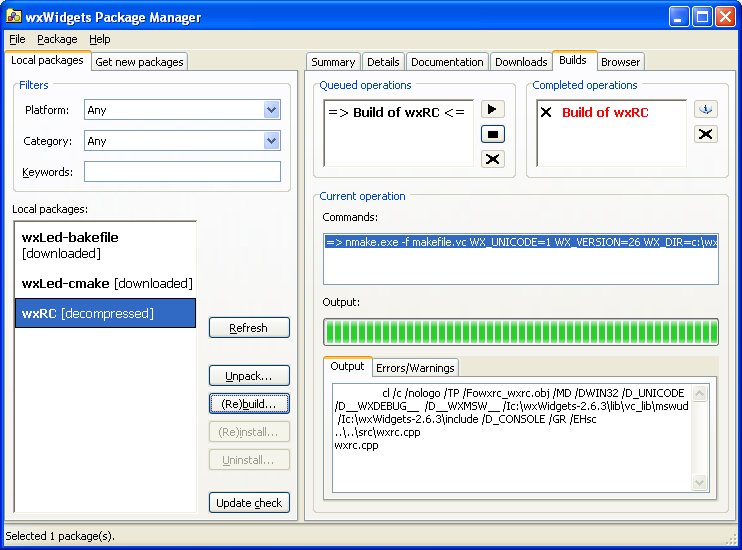Open the Summary tab

coord(333,62)
